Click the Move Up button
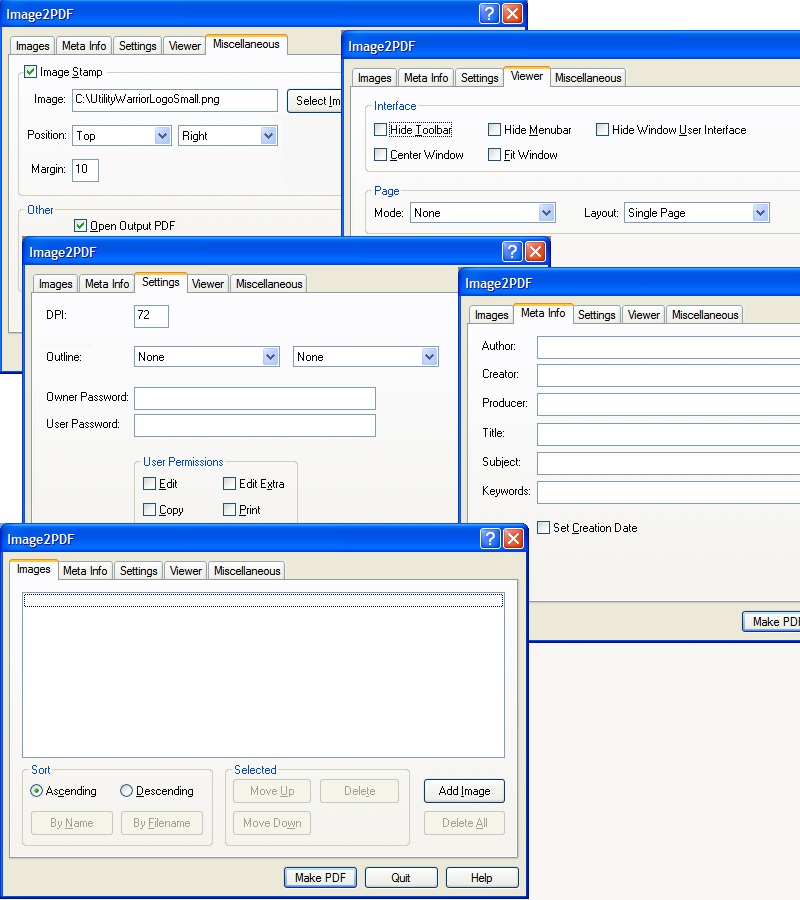This screenshot has height=900, width=800. [x=272, y=791]
